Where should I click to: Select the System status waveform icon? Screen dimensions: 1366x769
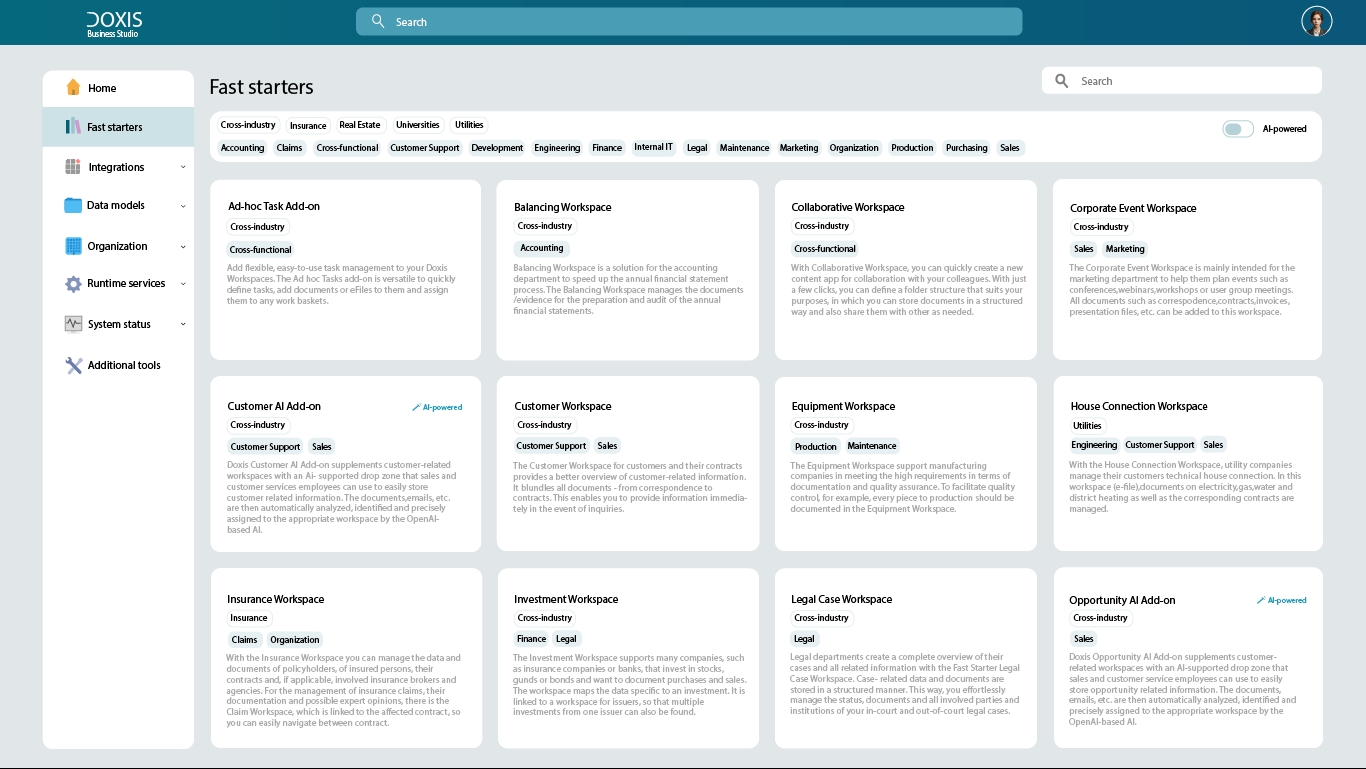(x=73, y=324)
